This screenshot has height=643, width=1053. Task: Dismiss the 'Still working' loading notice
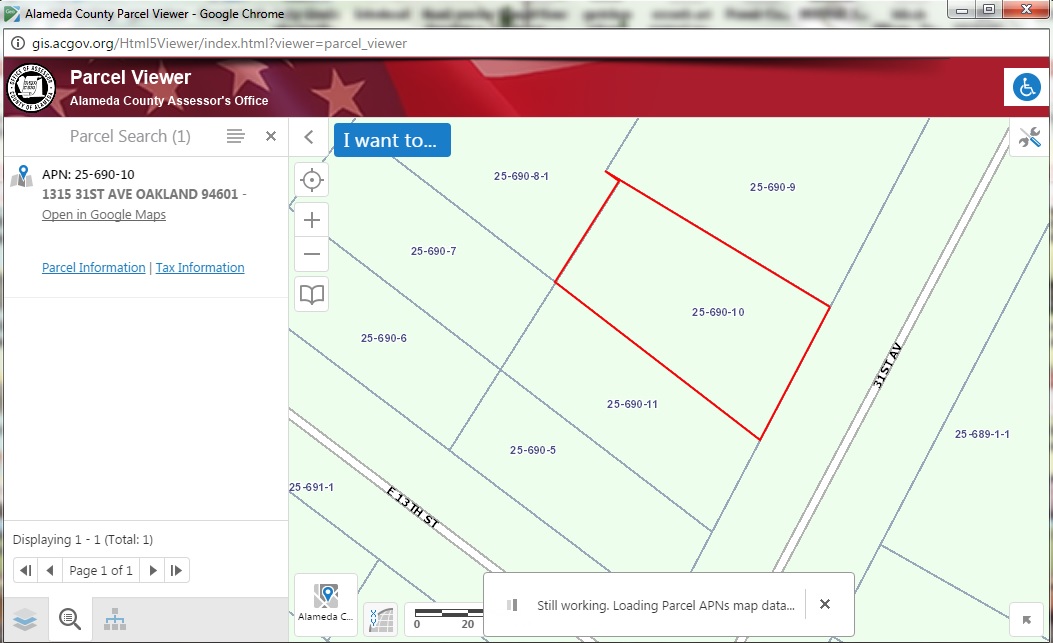[825, 604]
